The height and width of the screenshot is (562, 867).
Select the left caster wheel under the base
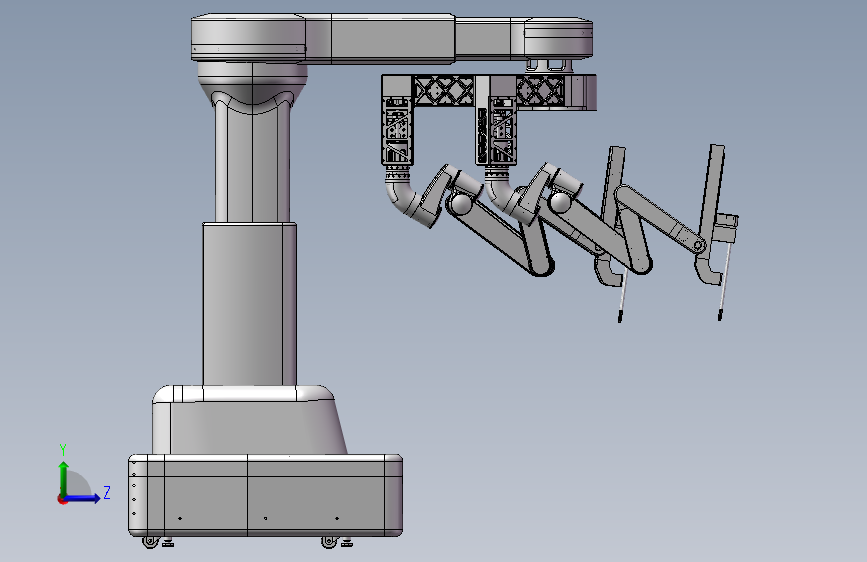click(150, 542)
